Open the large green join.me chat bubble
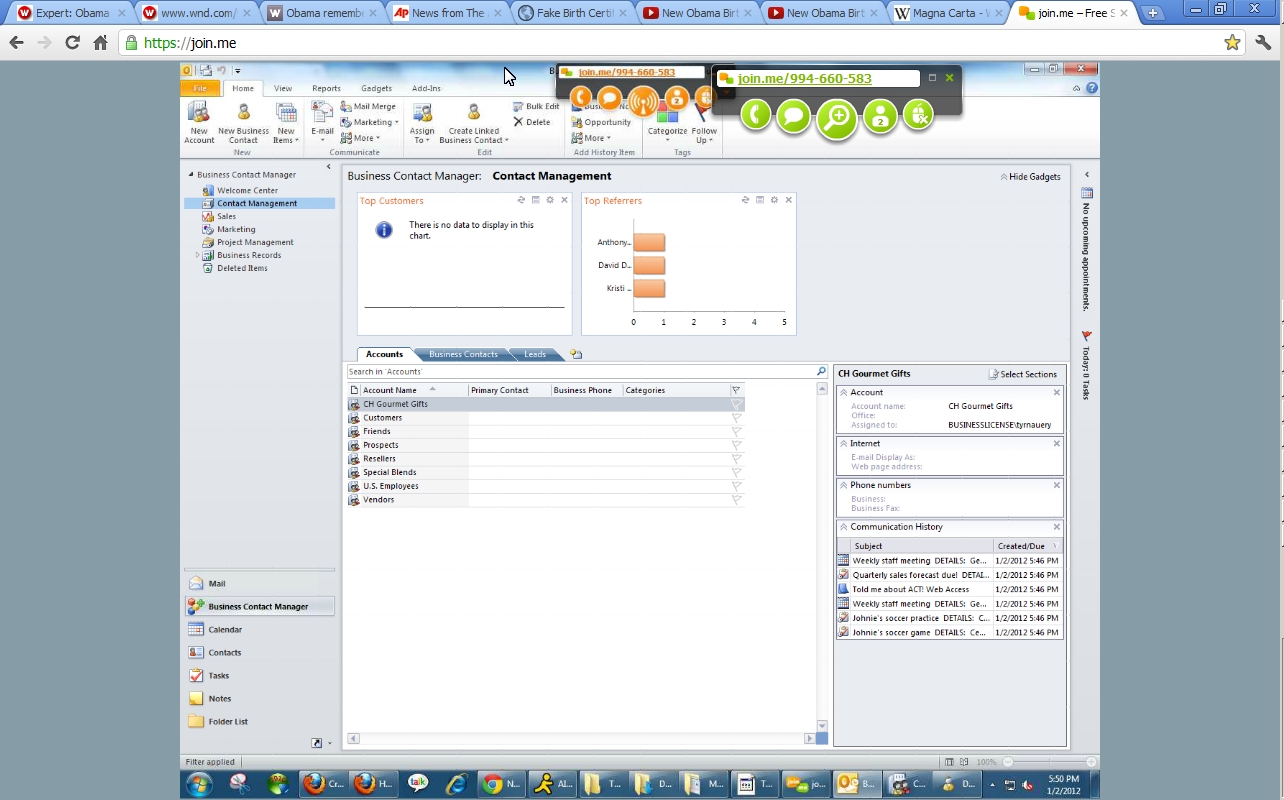Image resolution: width=1284 pixels, height=800 pixels. pyautogui.click(x=794, y=117)
